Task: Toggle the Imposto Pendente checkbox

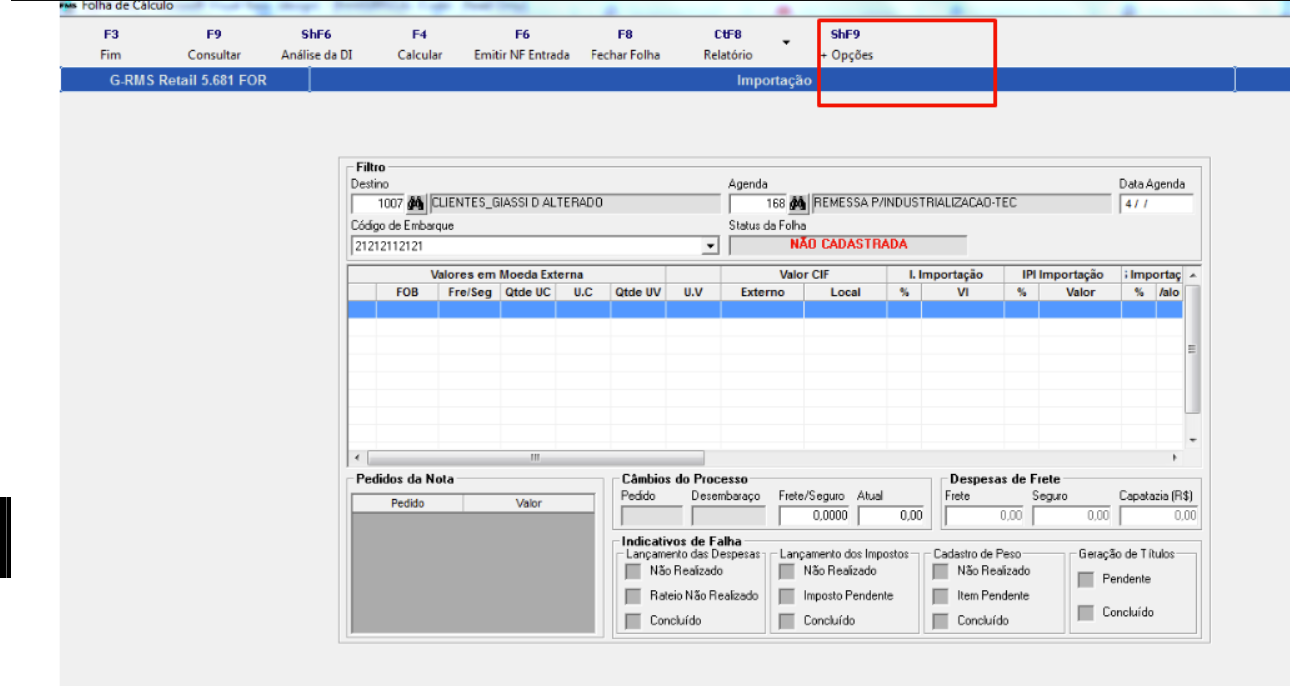Action: (787, 596)
